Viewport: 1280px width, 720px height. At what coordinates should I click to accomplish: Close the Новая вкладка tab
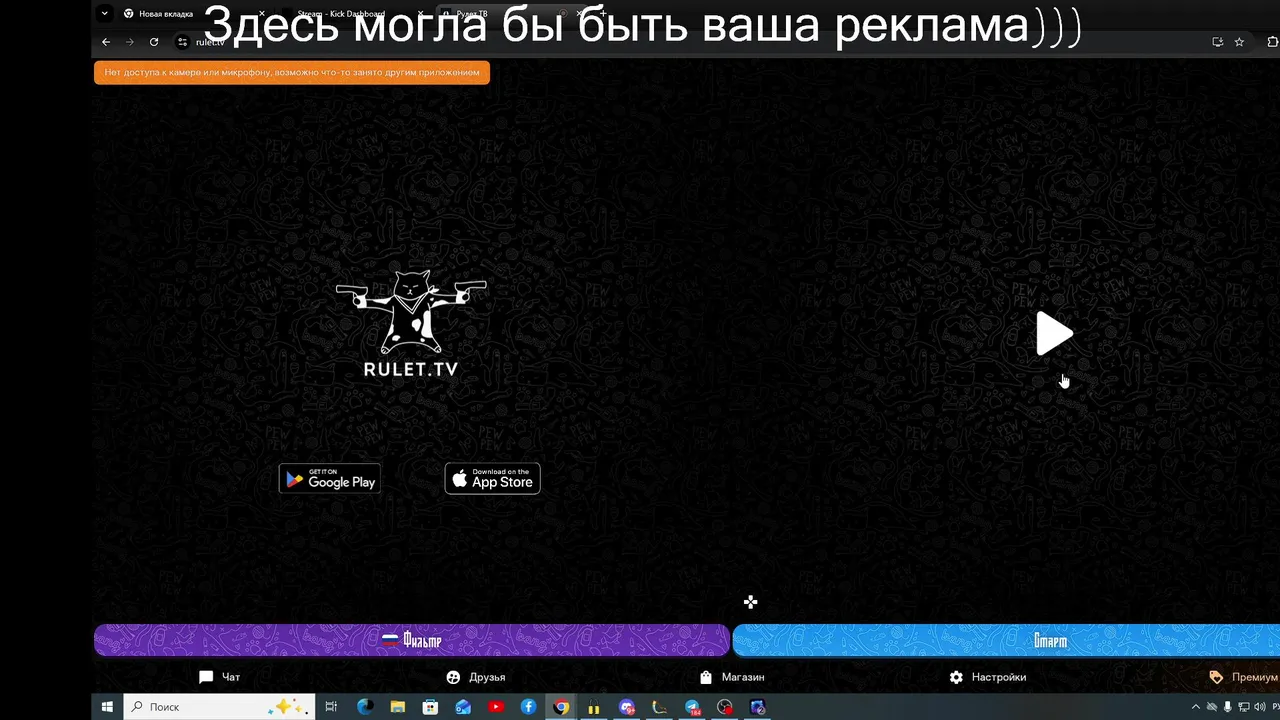(x=262, y=14)
